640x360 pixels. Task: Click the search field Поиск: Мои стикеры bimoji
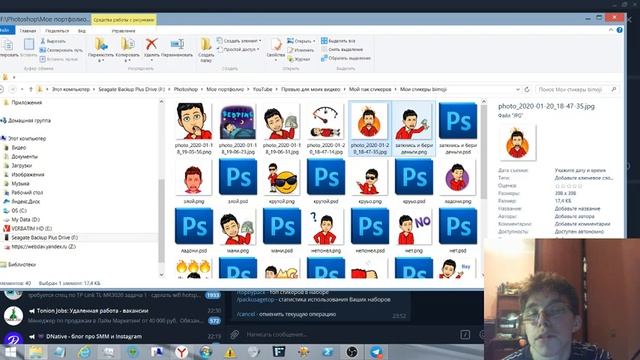(576, 89)
